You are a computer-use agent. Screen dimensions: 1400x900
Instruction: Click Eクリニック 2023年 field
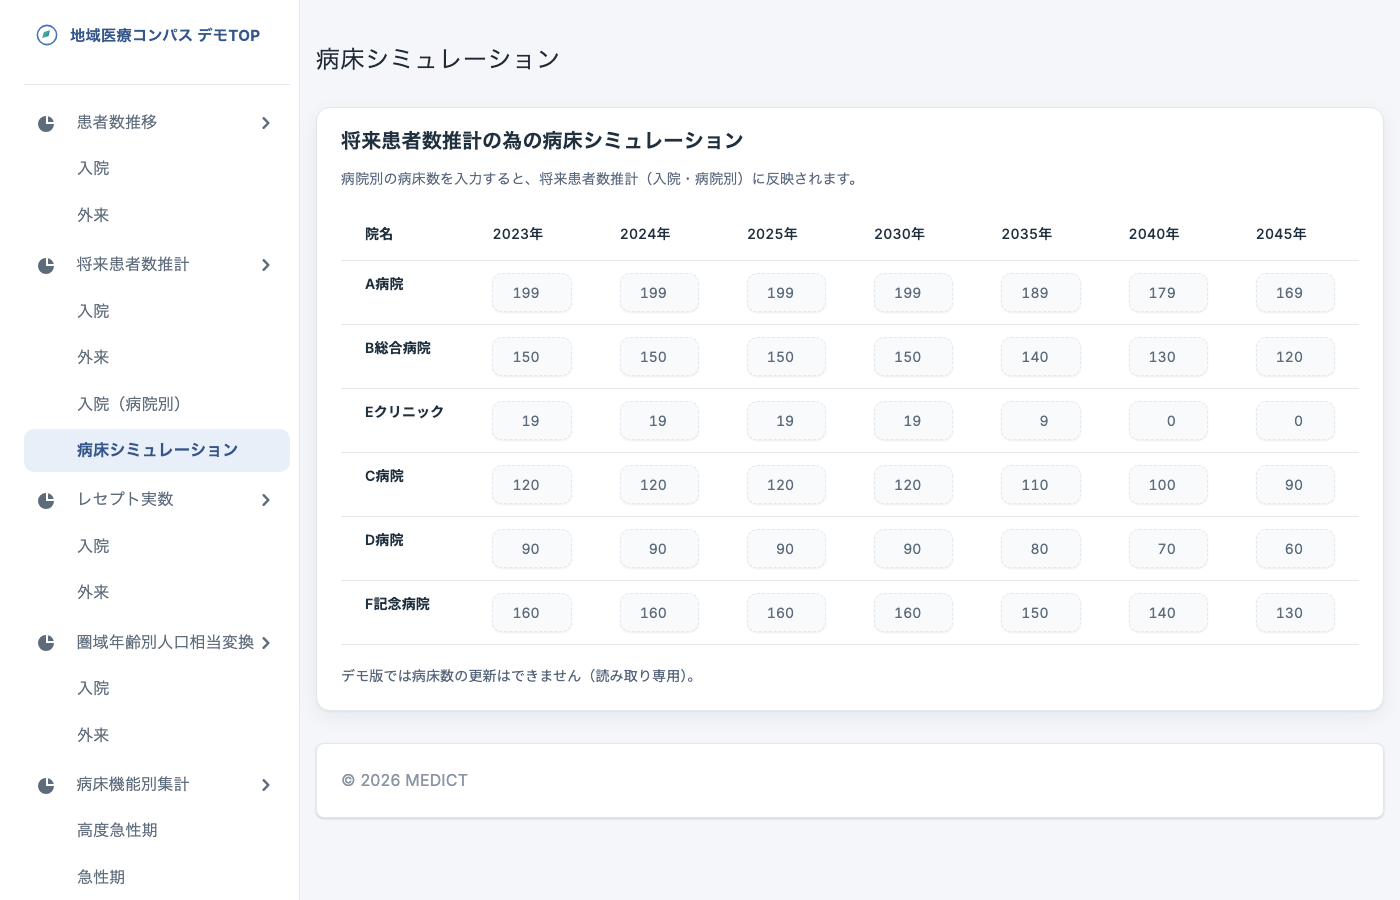[532, 421]
